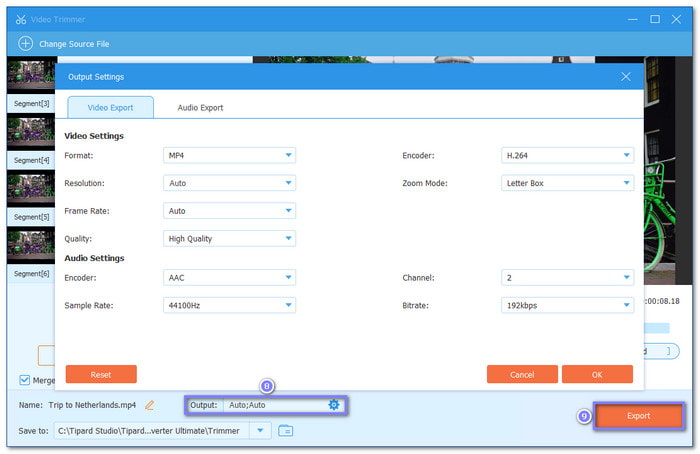
Task: Click the pencil icon to rename output file
Action: pyautogui.click(x=150, y=405)
